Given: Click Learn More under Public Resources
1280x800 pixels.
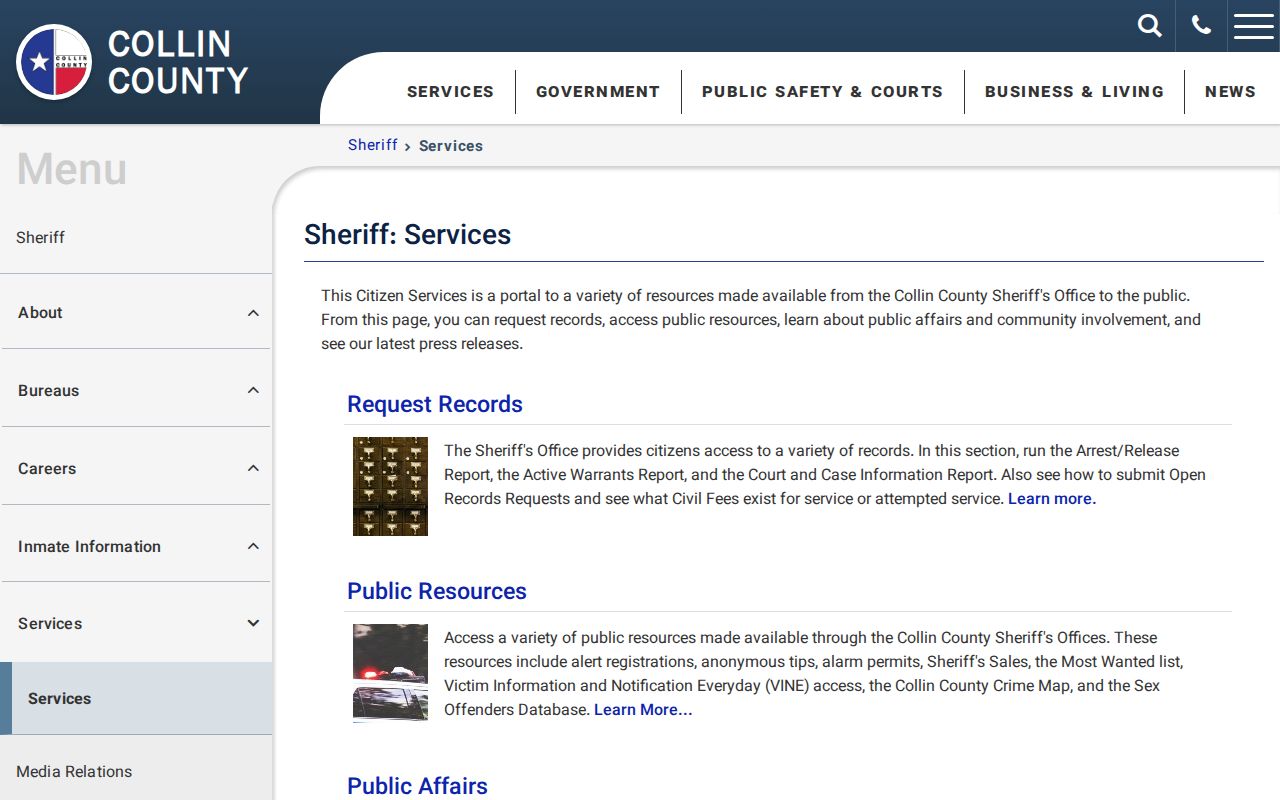Looking at the screenshot, I should tap(643, 710).
